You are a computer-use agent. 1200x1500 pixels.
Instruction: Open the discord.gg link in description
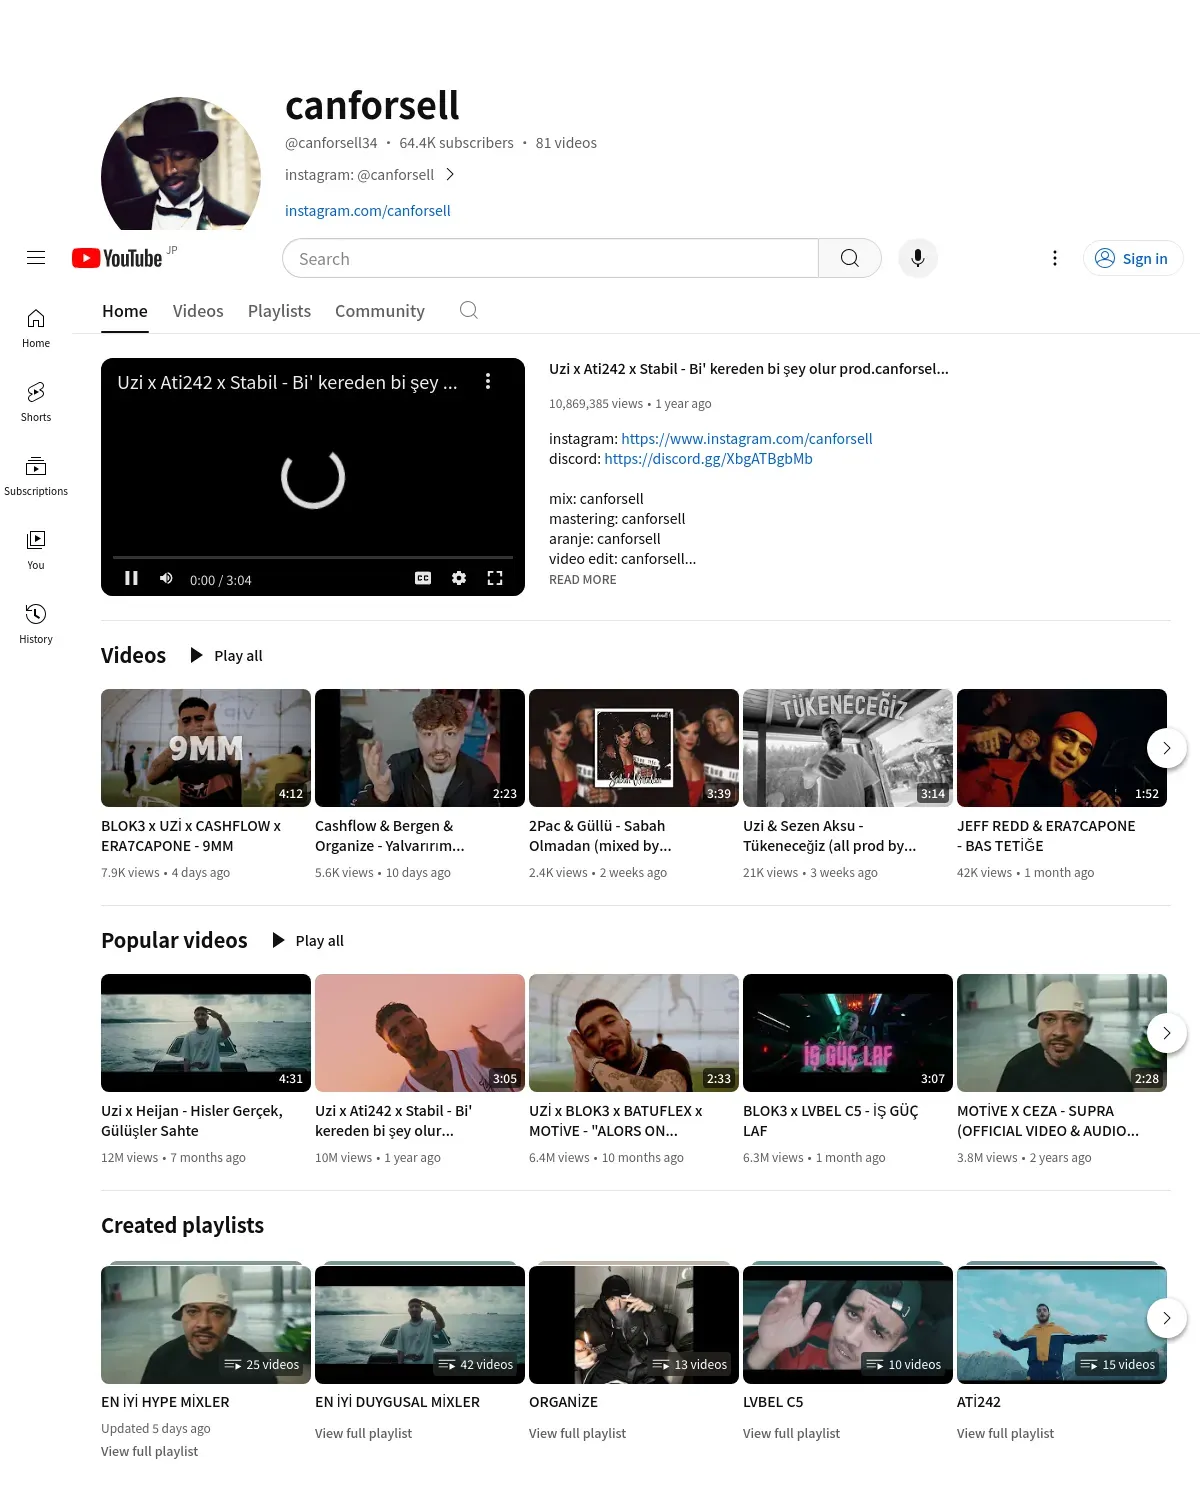tap(708, 458)
